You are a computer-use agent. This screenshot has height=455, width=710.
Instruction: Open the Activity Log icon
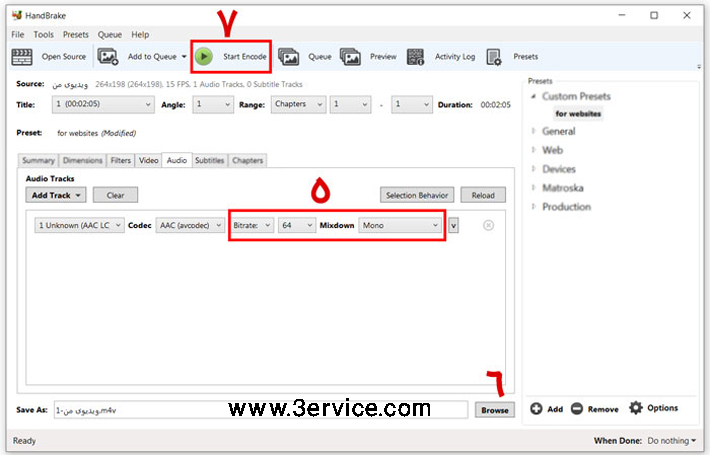tap(415, 57)
